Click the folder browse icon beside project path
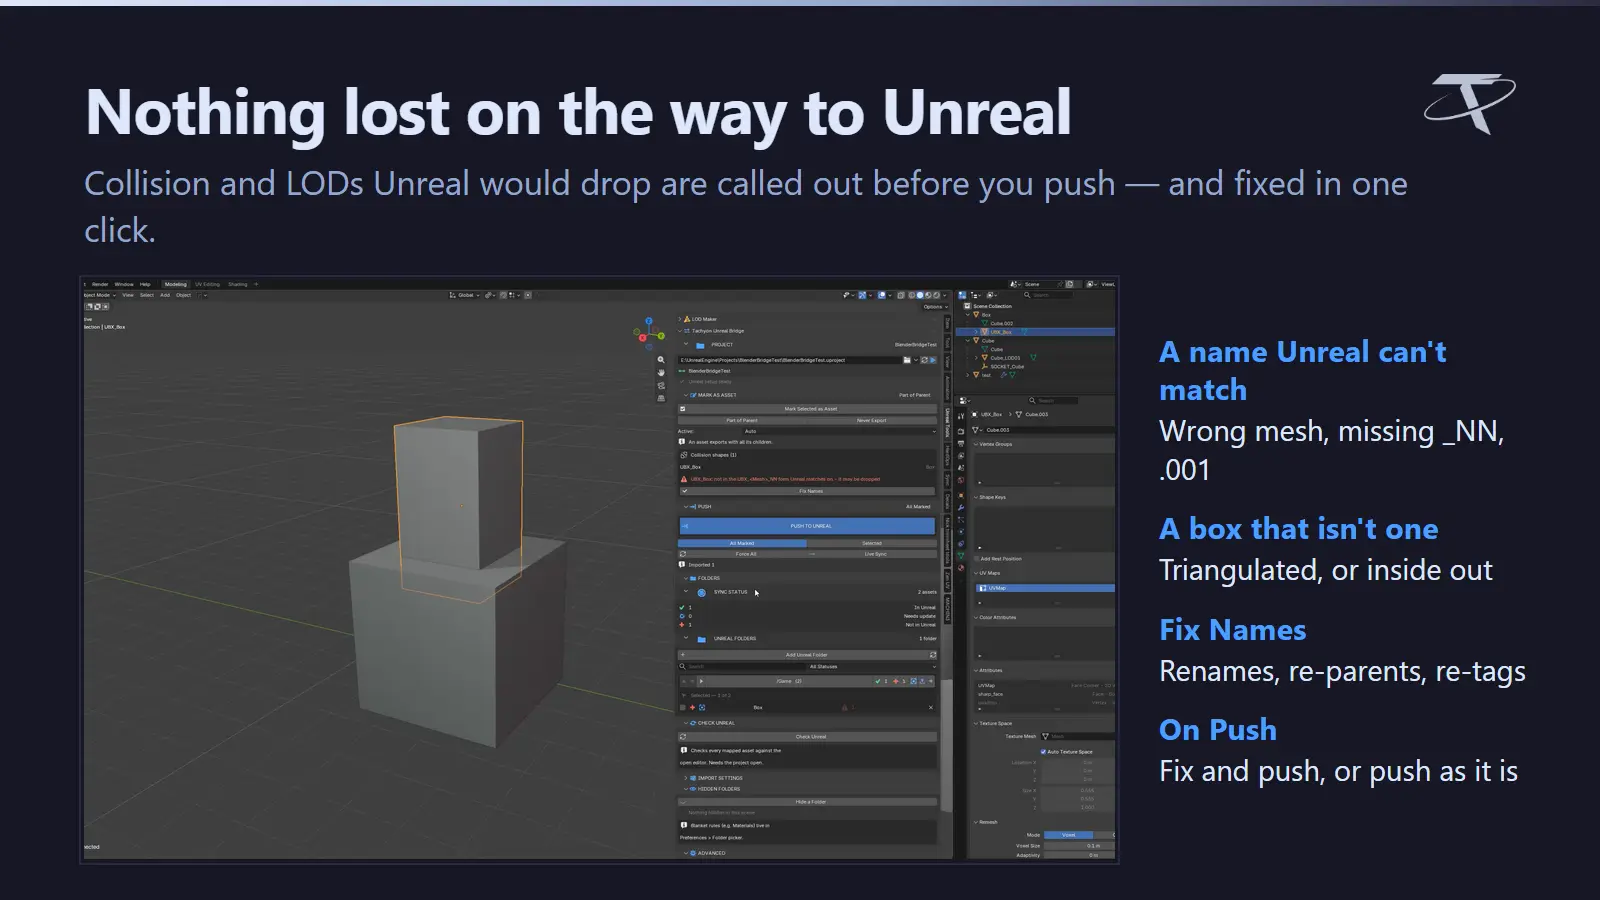 (x=907, y=360)
